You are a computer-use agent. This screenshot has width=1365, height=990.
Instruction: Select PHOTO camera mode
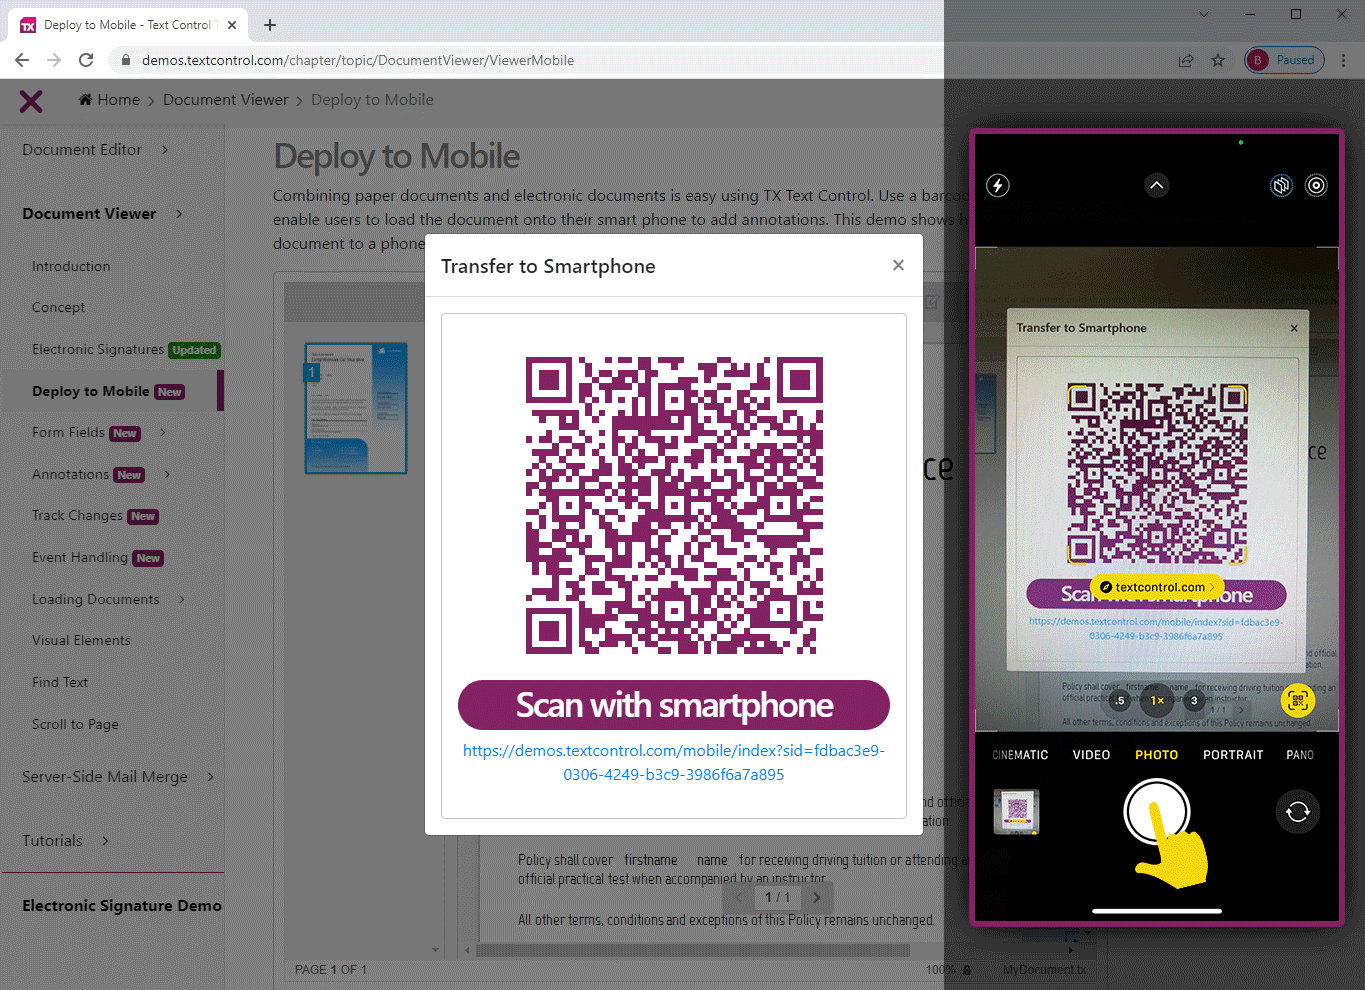pos(1157,755)
